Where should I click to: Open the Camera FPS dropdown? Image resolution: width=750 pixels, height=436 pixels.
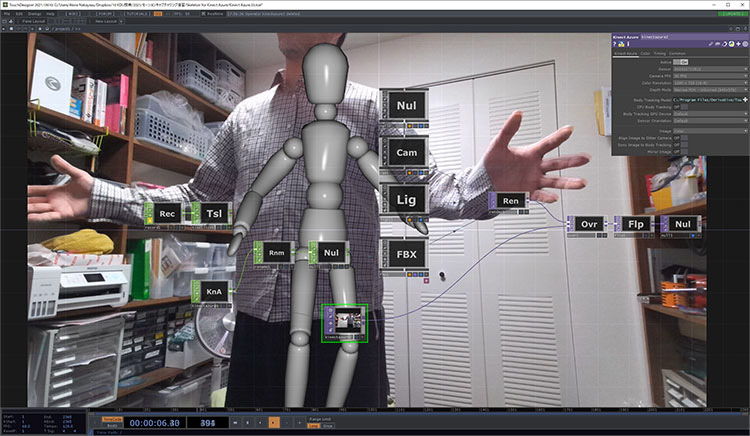tap(710, 76)
